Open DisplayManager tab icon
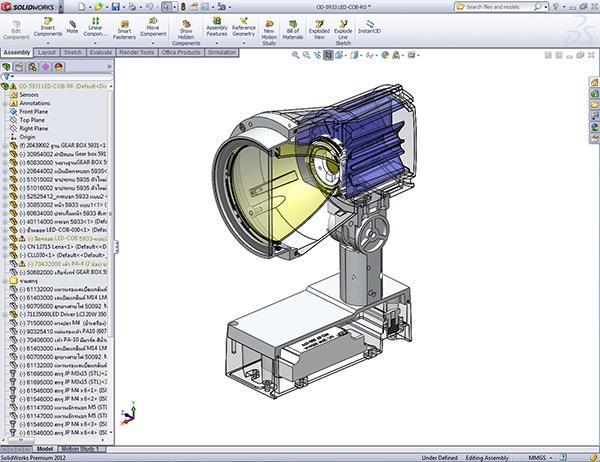The image size is (600, 462). pyautogui.click(x=59, y=67)
